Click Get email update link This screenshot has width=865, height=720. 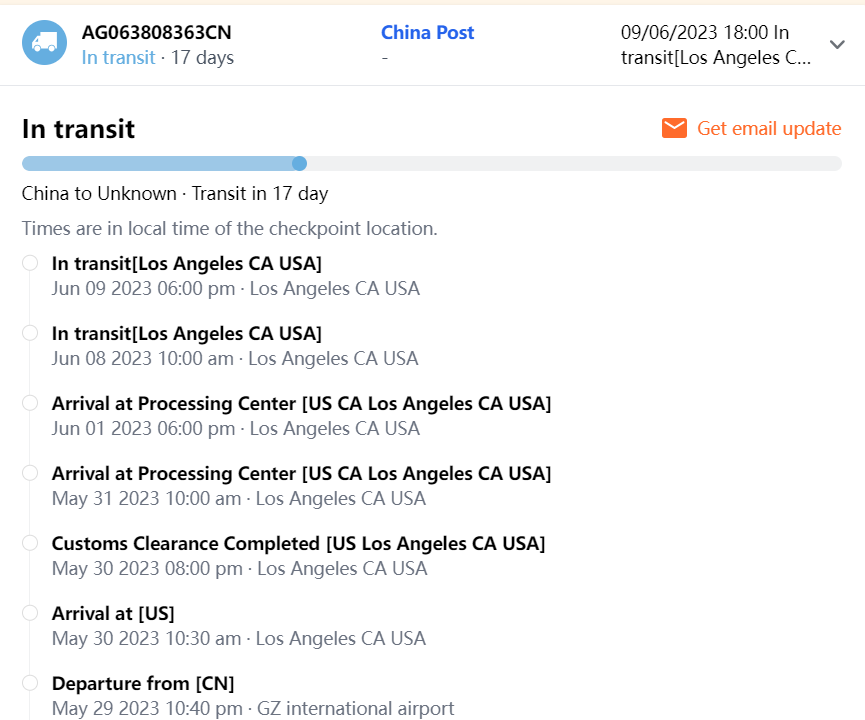769,128
